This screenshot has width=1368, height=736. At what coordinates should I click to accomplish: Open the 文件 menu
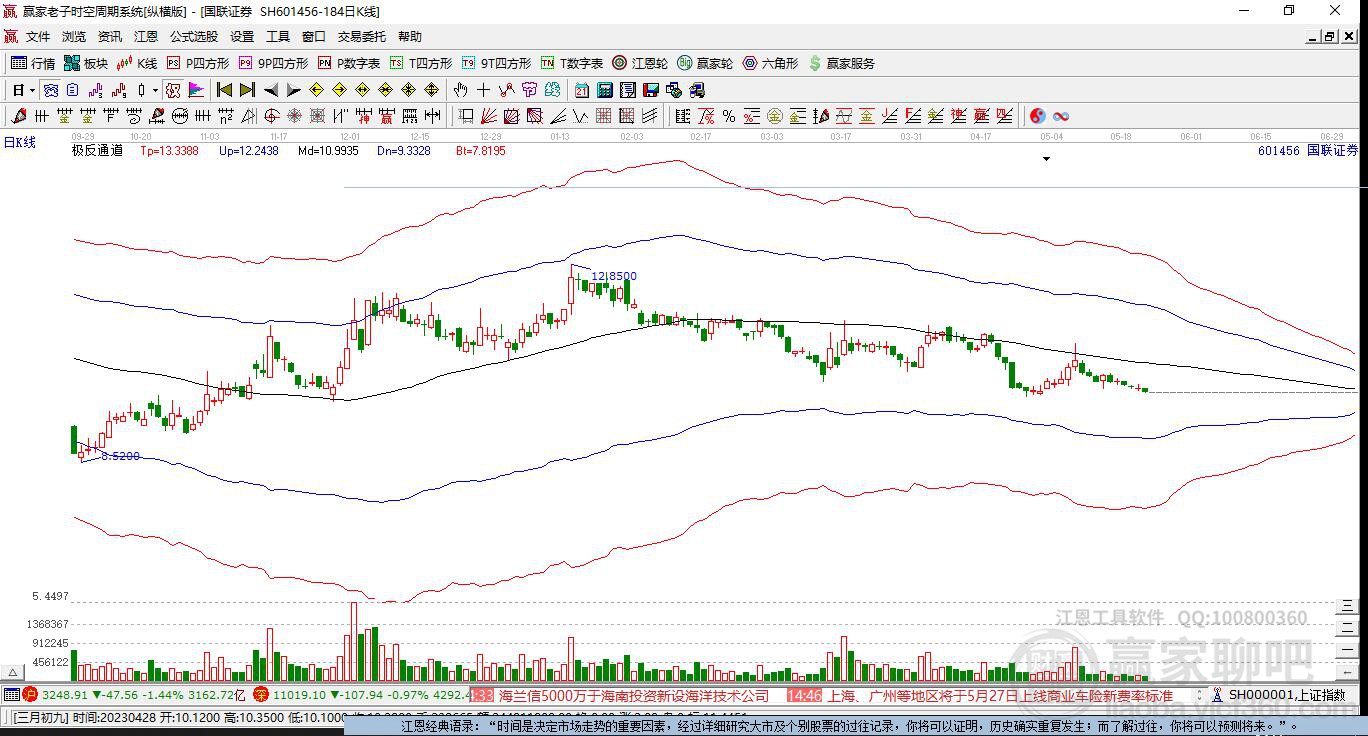pos(38,37)
